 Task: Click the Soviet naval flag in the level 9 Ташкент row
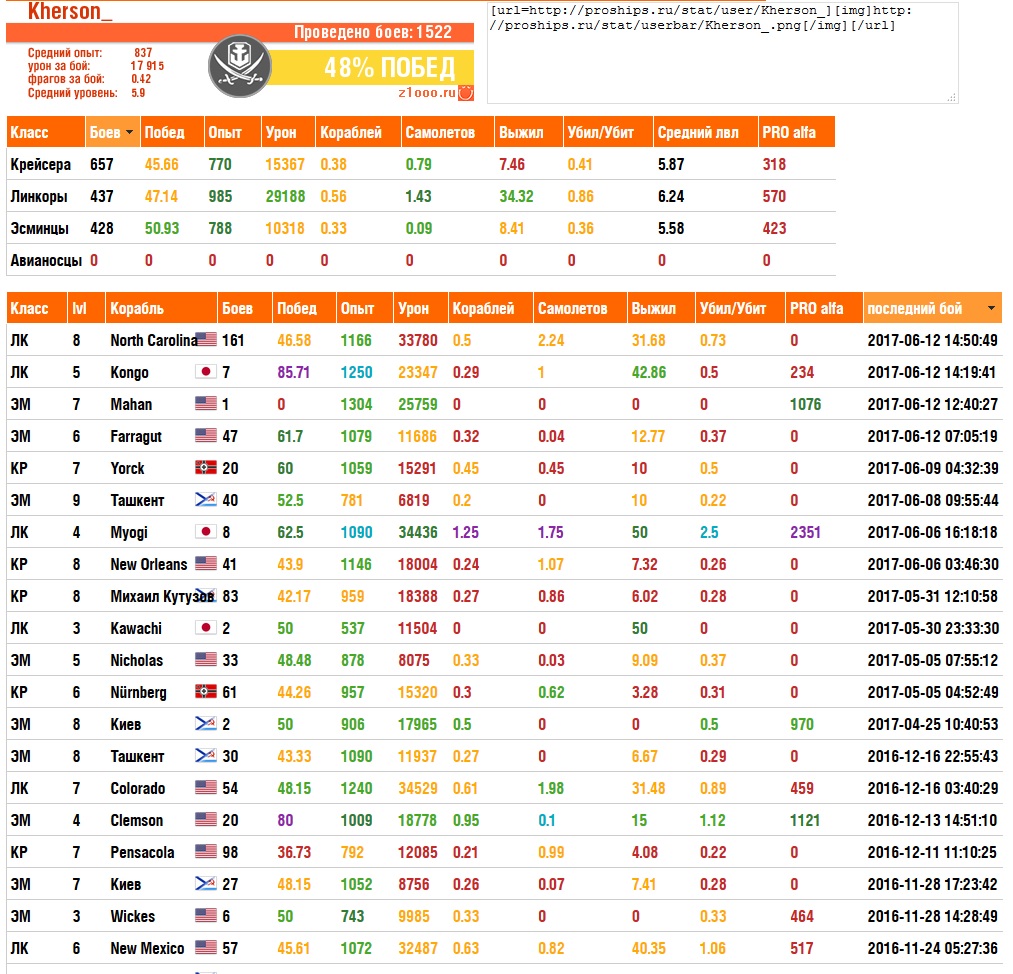206,499
